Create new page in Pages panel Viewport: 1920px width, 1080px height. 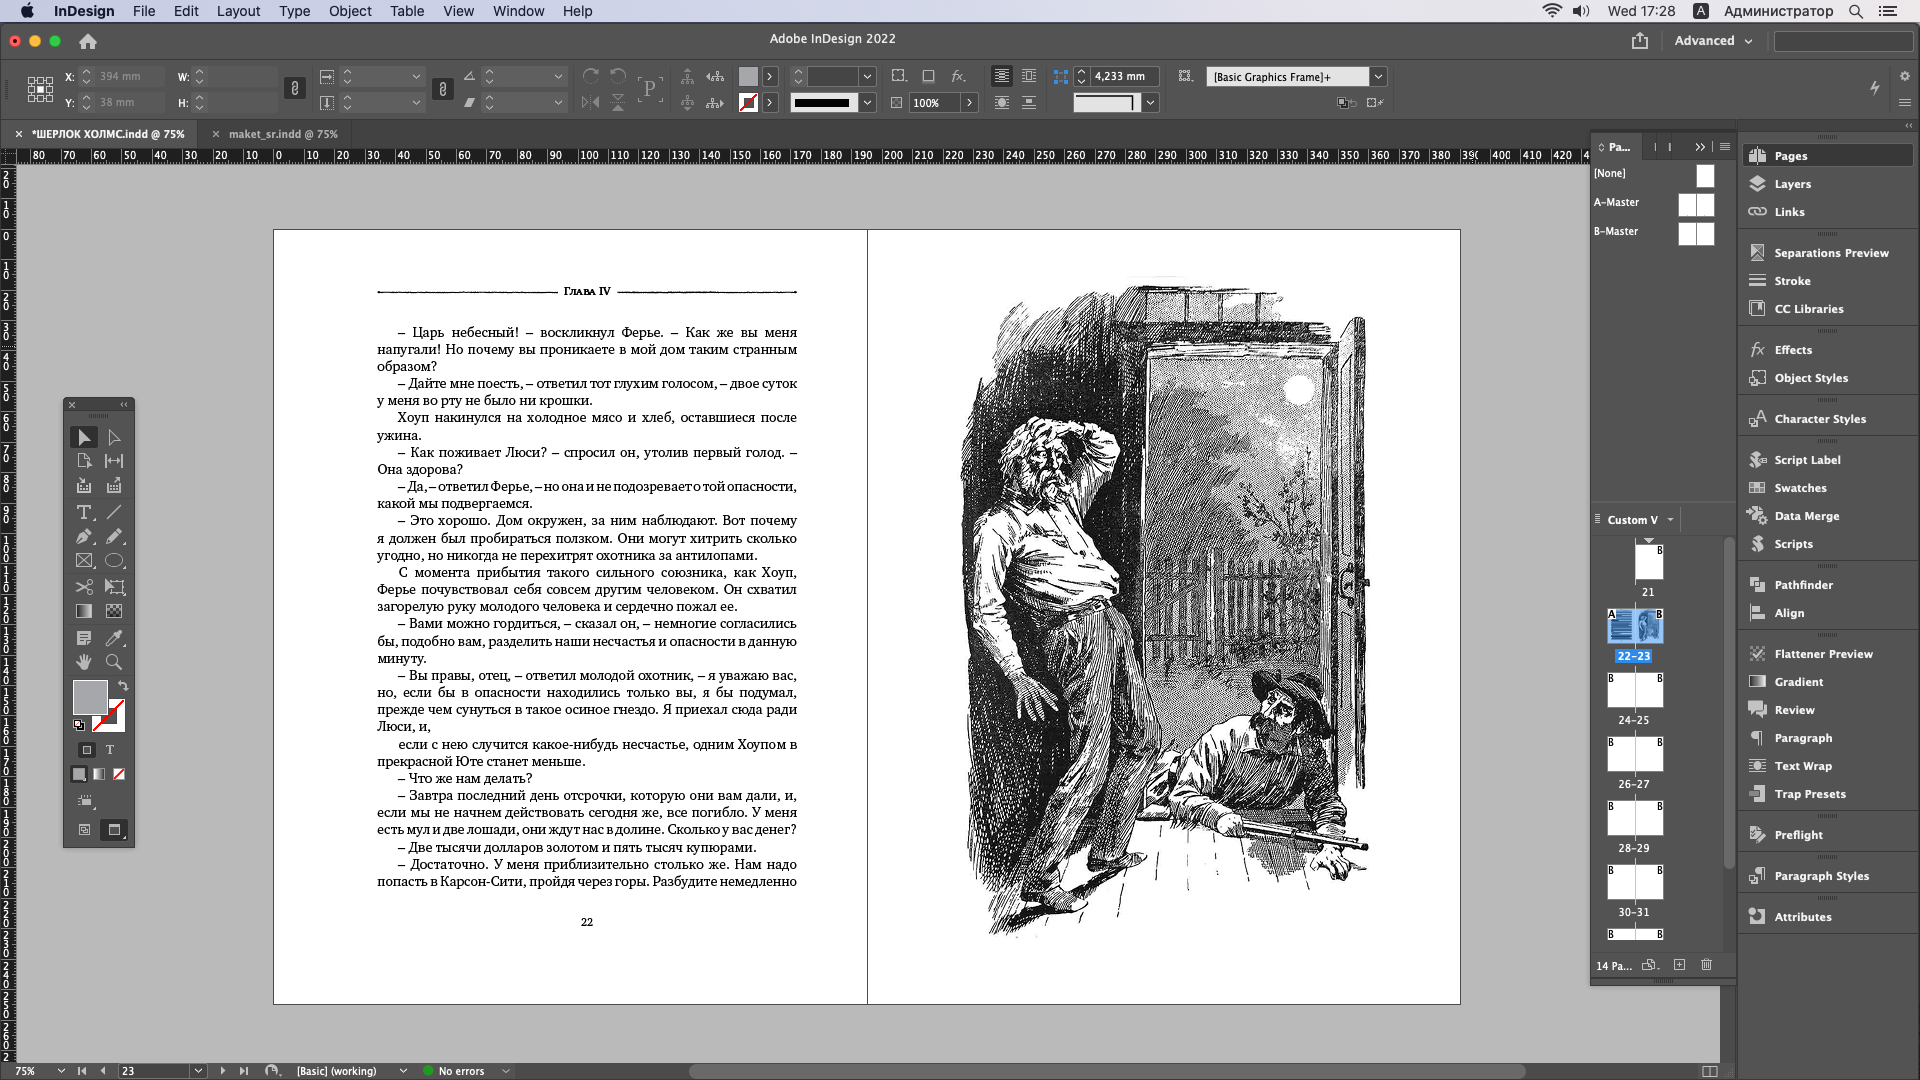pos(1679,965)
